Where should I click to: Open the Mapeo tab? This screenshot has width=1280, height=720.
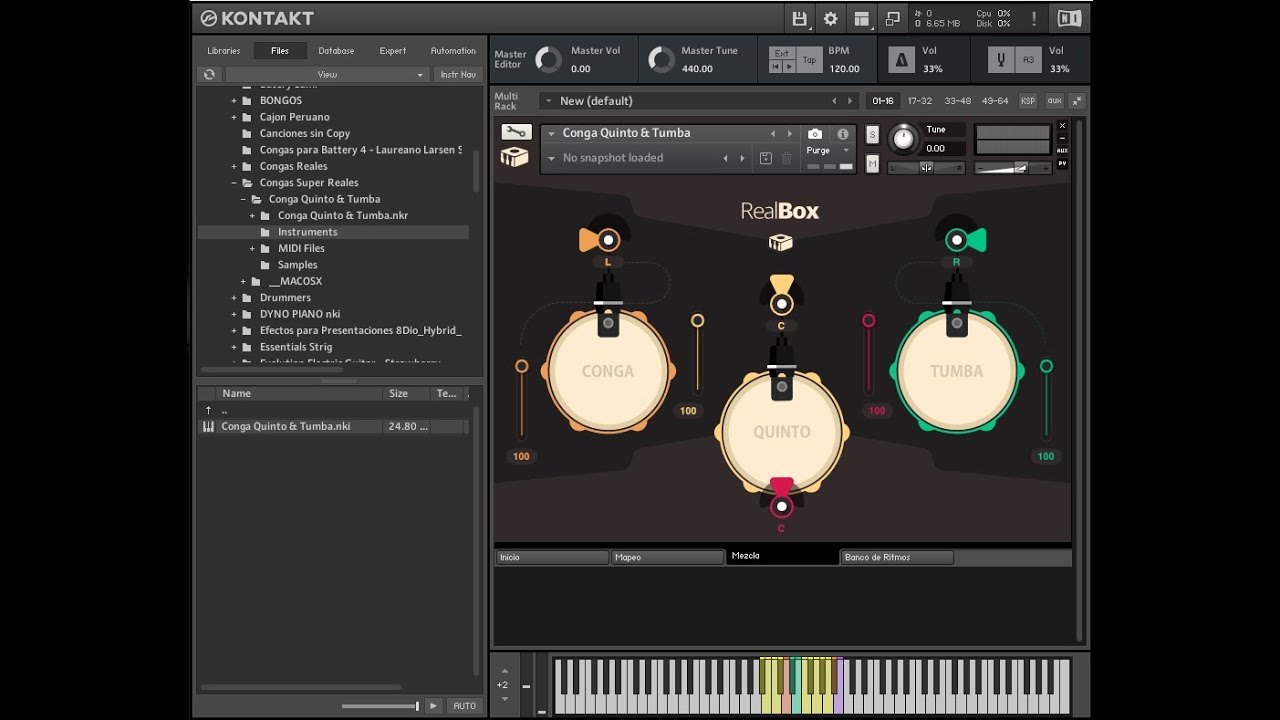click(667, 557)
